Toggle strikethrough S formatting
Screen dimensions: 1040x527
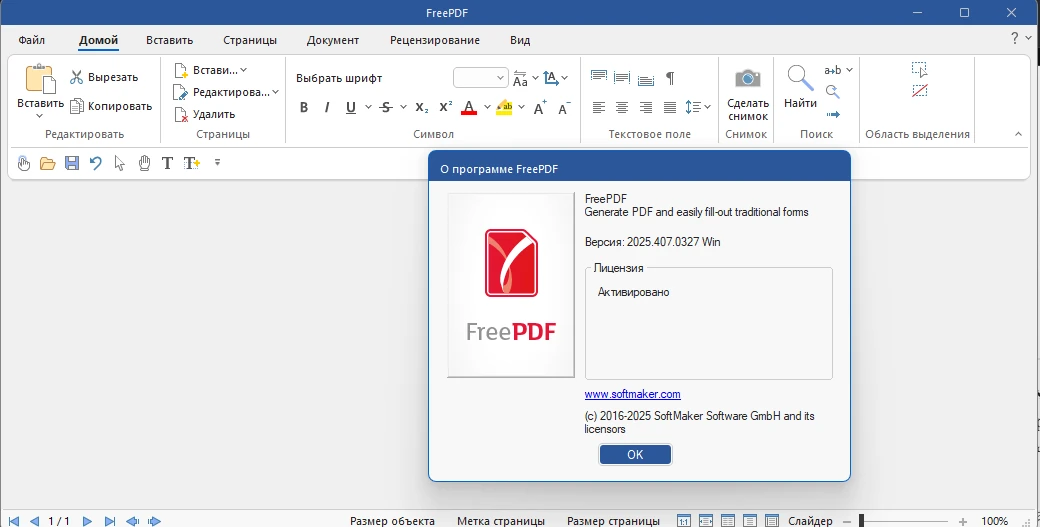pyautogui.click(x=386, y=107)
